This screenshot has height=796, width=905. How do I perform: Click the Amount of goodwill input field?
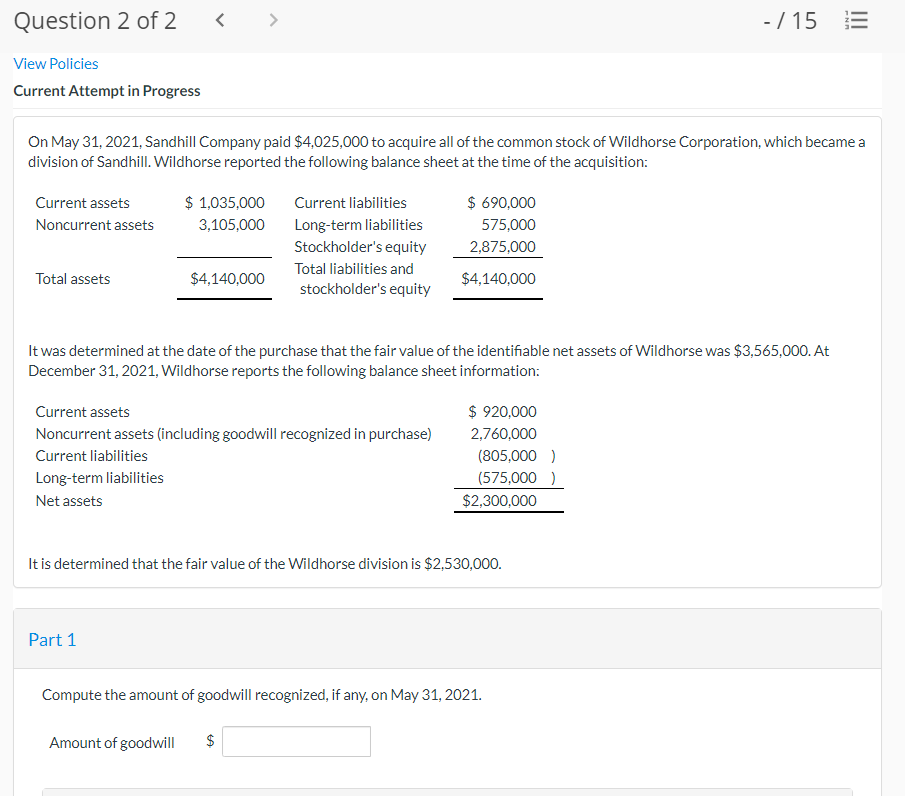coord(296,740)
